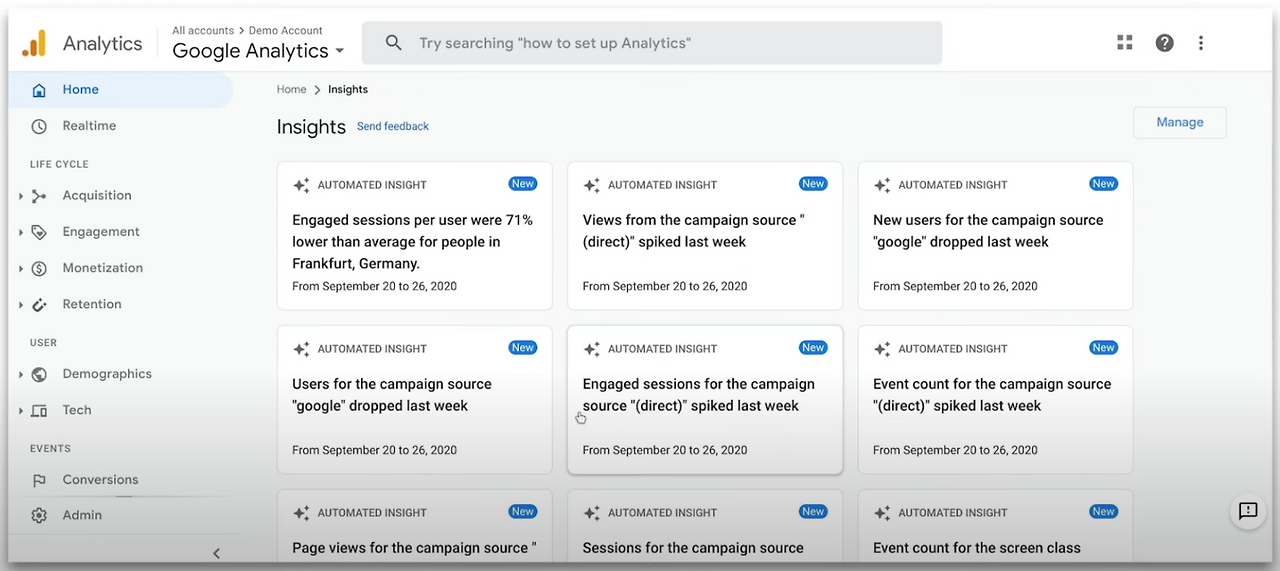Expand the Acquisition section

(x=21, y=196)
